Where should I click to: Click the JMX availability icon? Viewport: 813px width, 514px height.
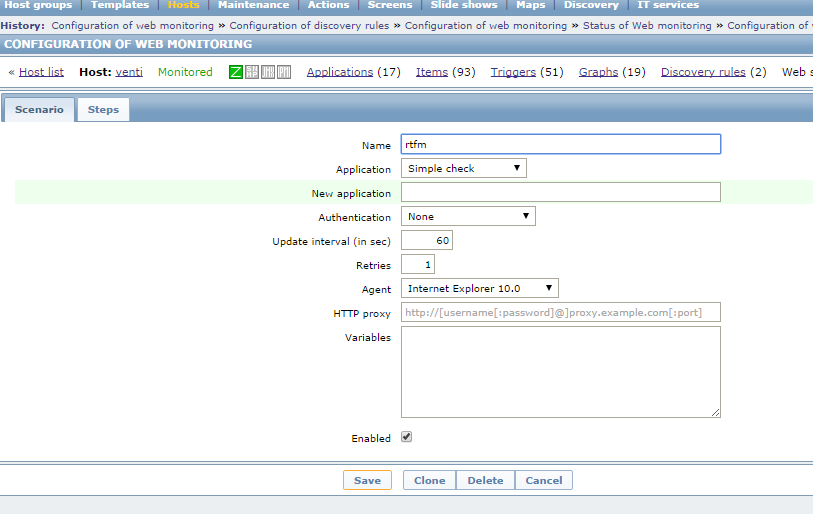pos(268,72)
